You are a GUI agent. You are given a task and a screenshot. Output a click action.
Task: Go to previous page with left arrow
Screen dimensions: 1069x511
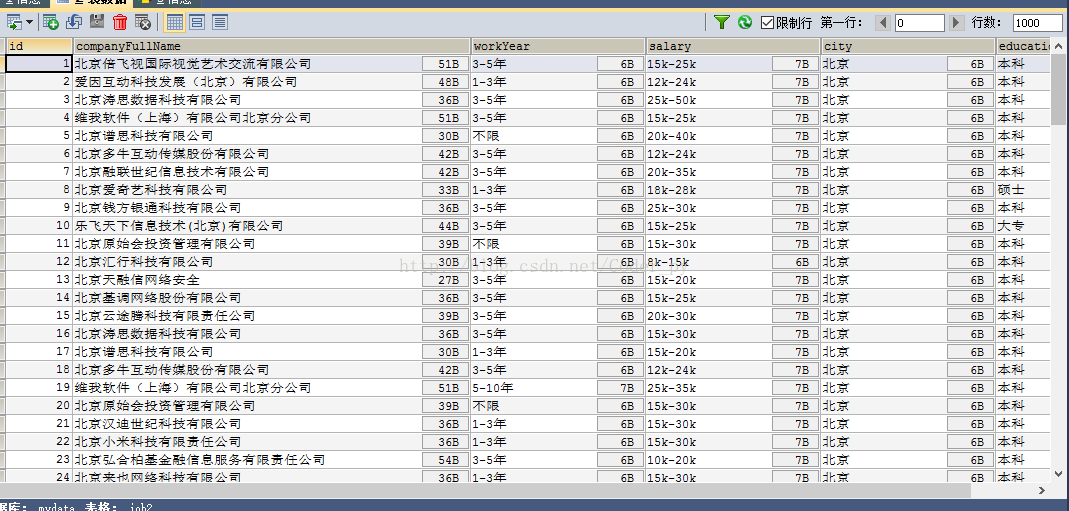pyautogui.click(x=884, y=22)
